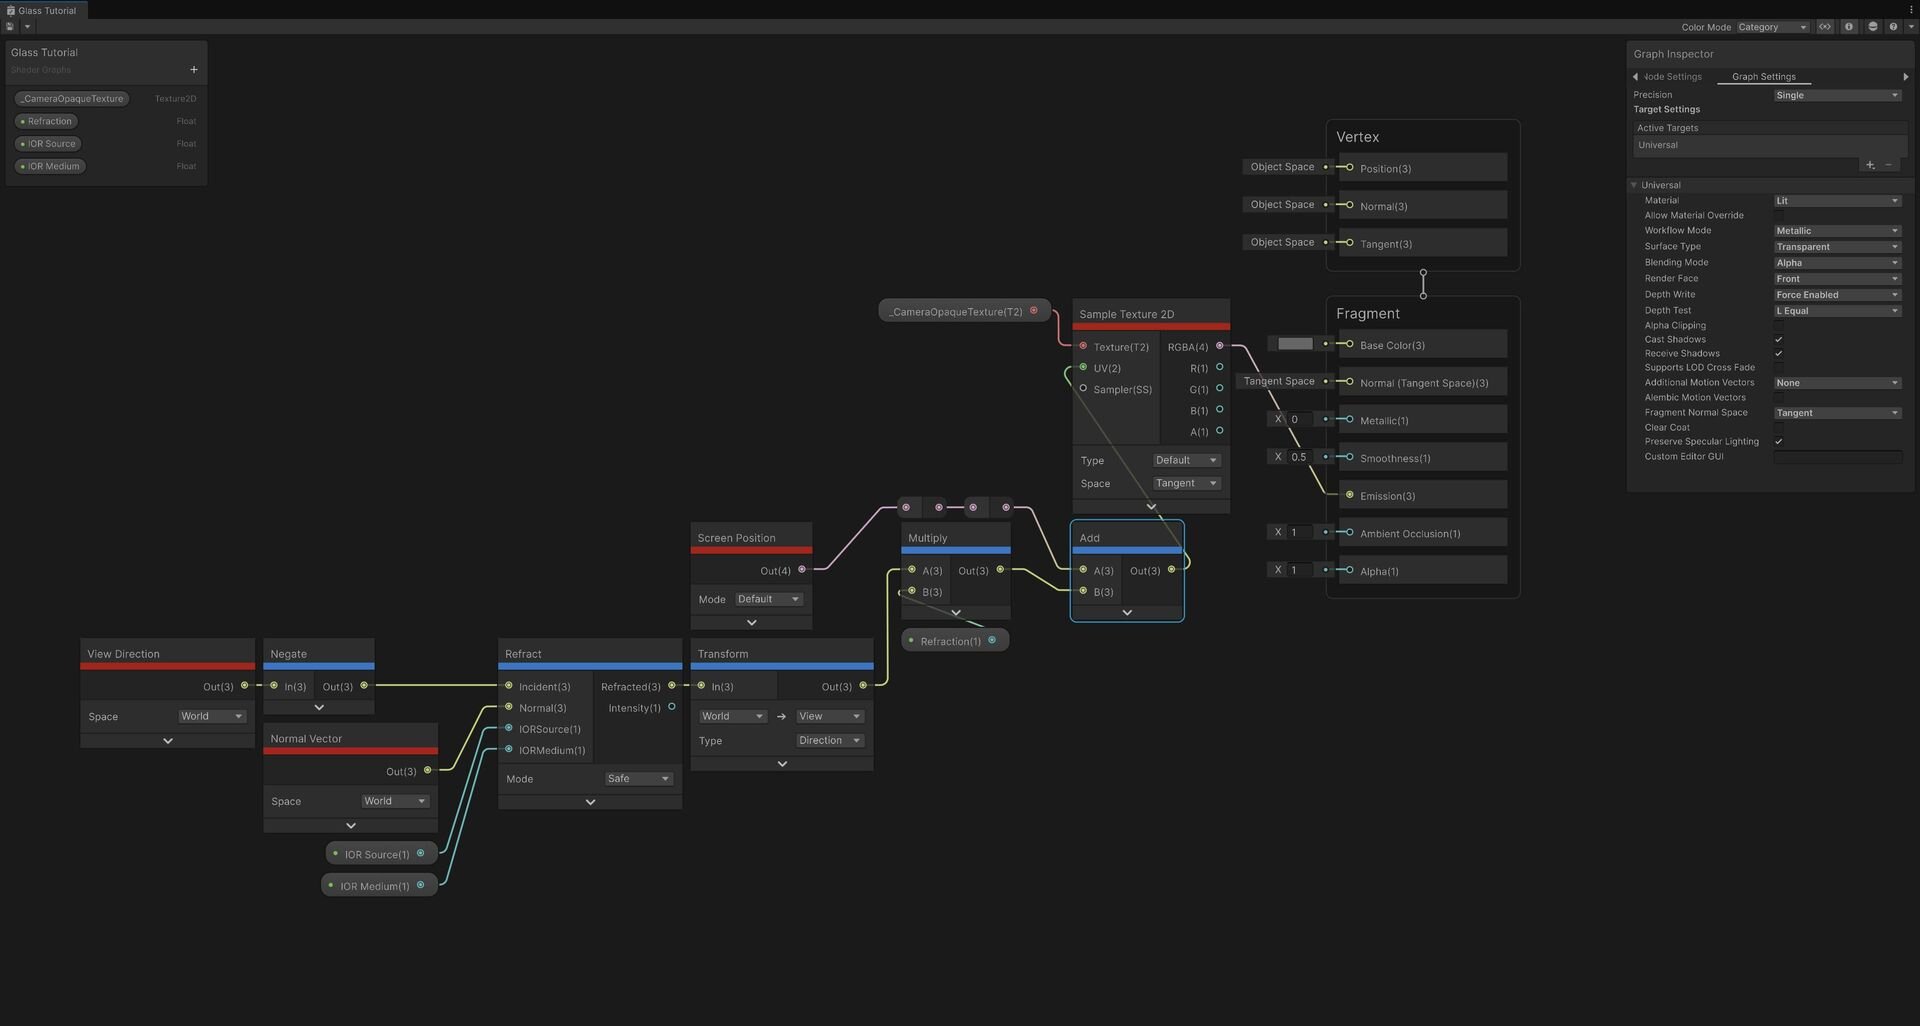Open the help question mark icon
This screenshot has width=1920, height=1026.
[1893, 27]
